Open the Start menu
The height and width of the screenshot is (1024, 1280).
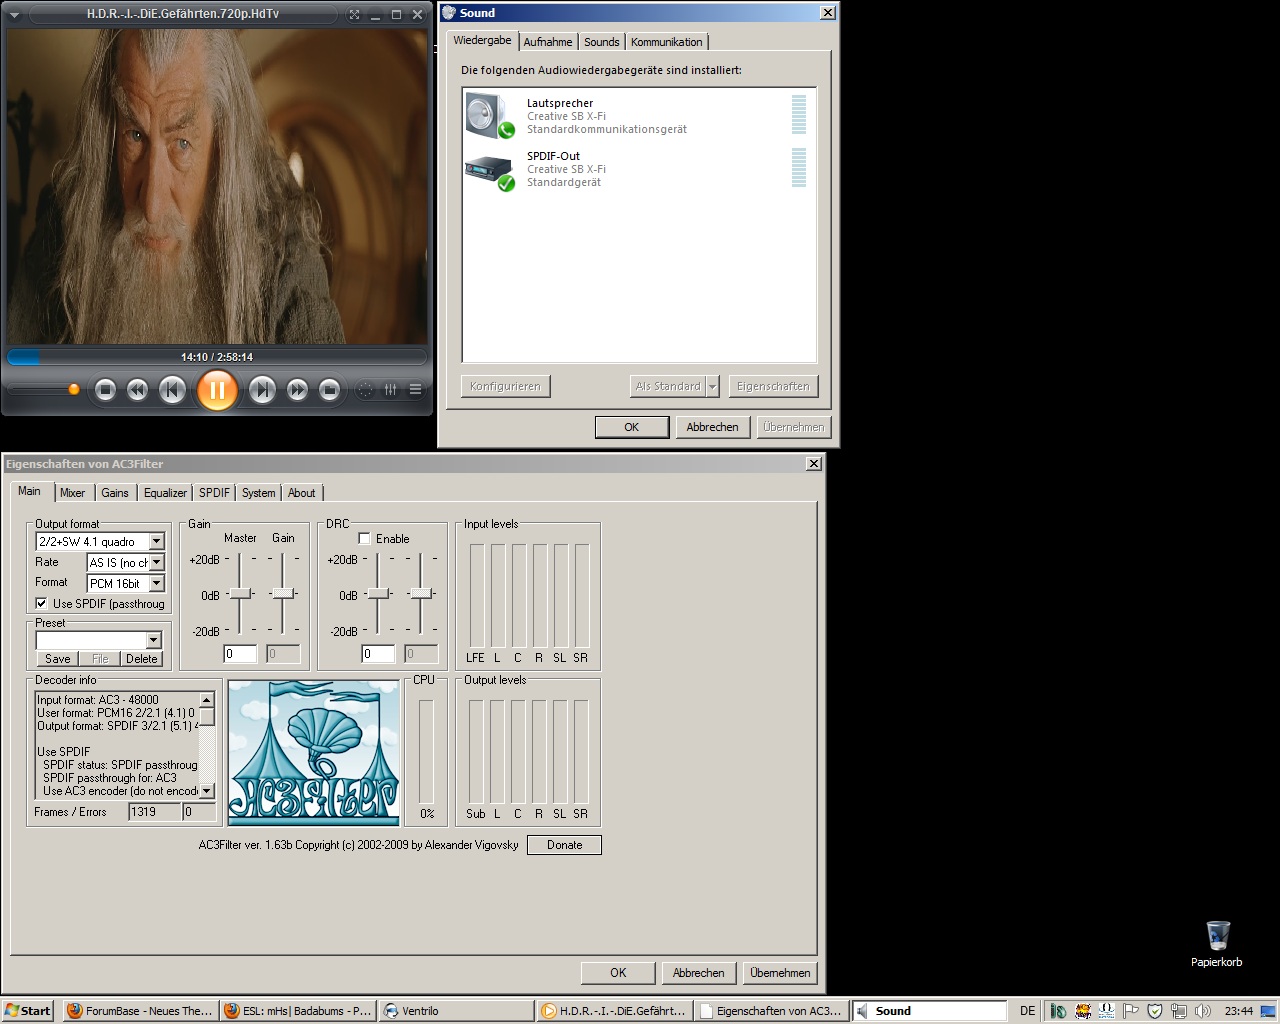point(28,1011)
